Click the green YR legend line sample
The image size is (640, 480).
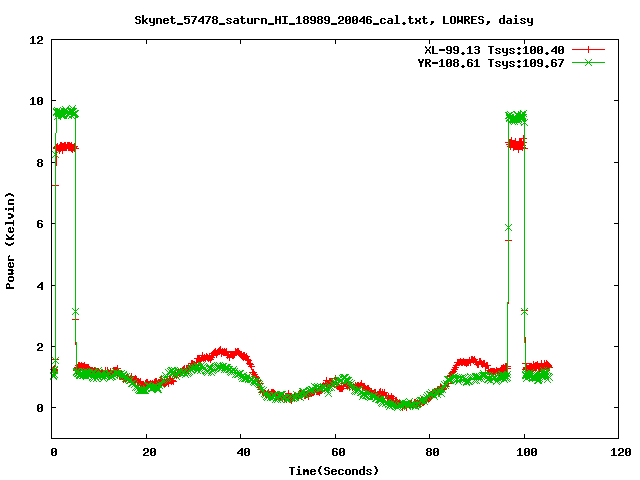588,62
